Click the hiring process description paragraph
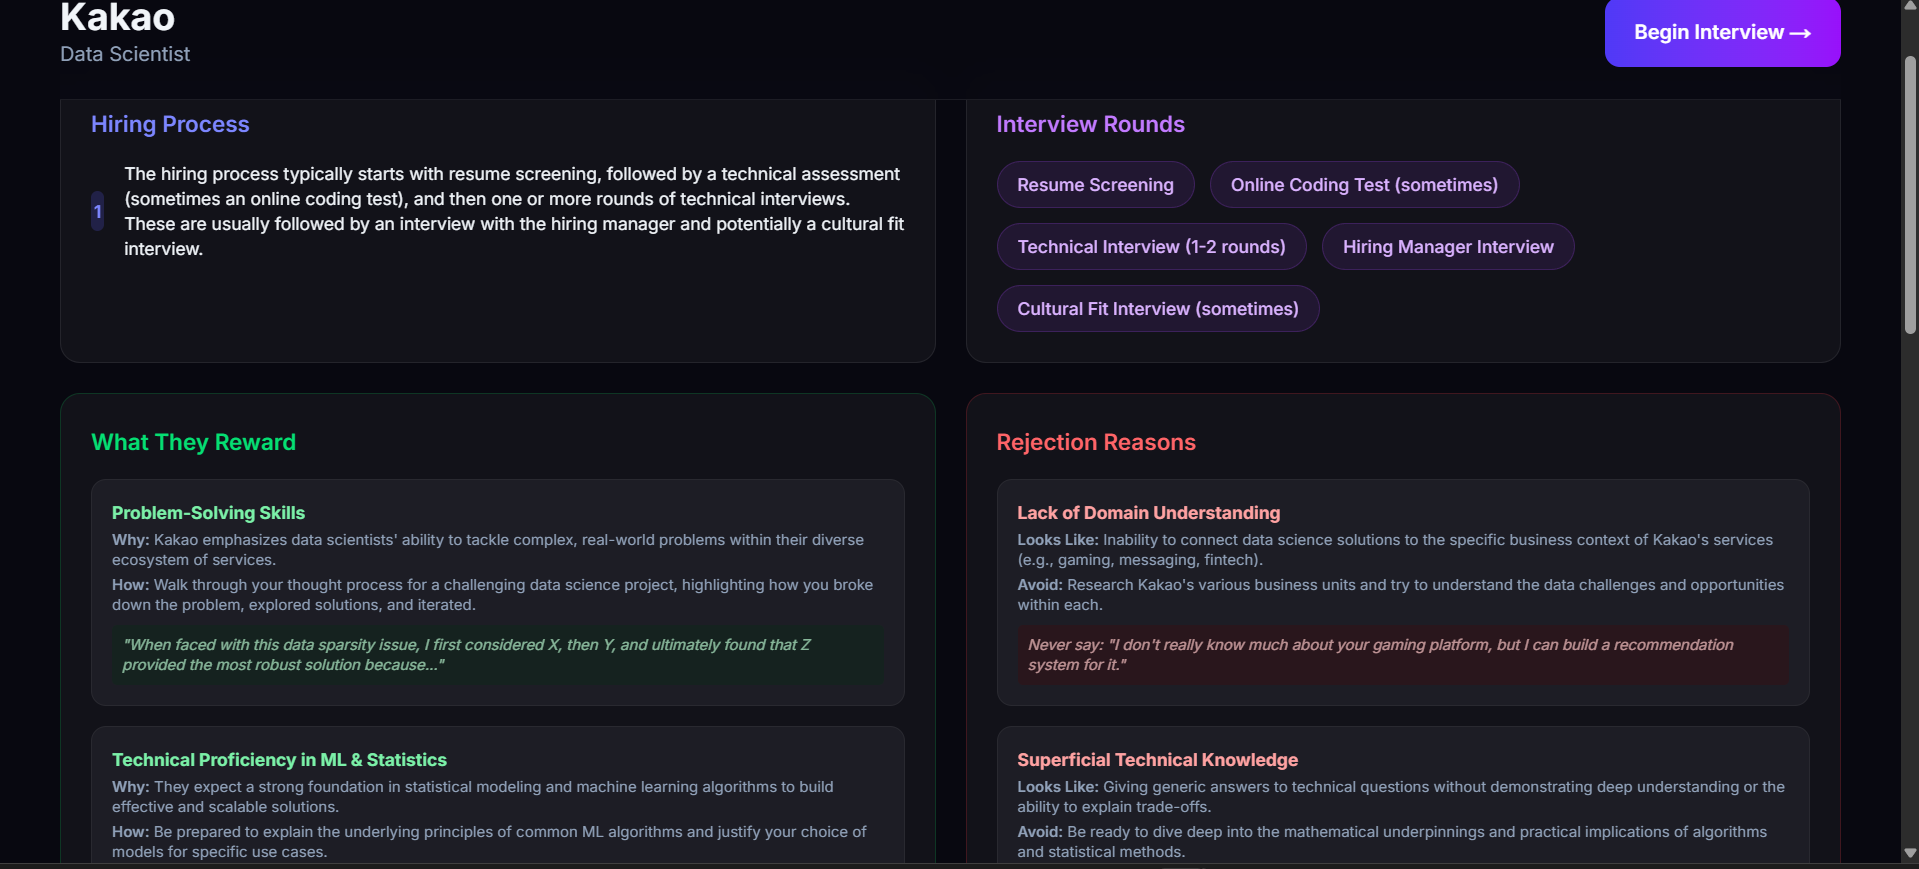 point(514,211)
